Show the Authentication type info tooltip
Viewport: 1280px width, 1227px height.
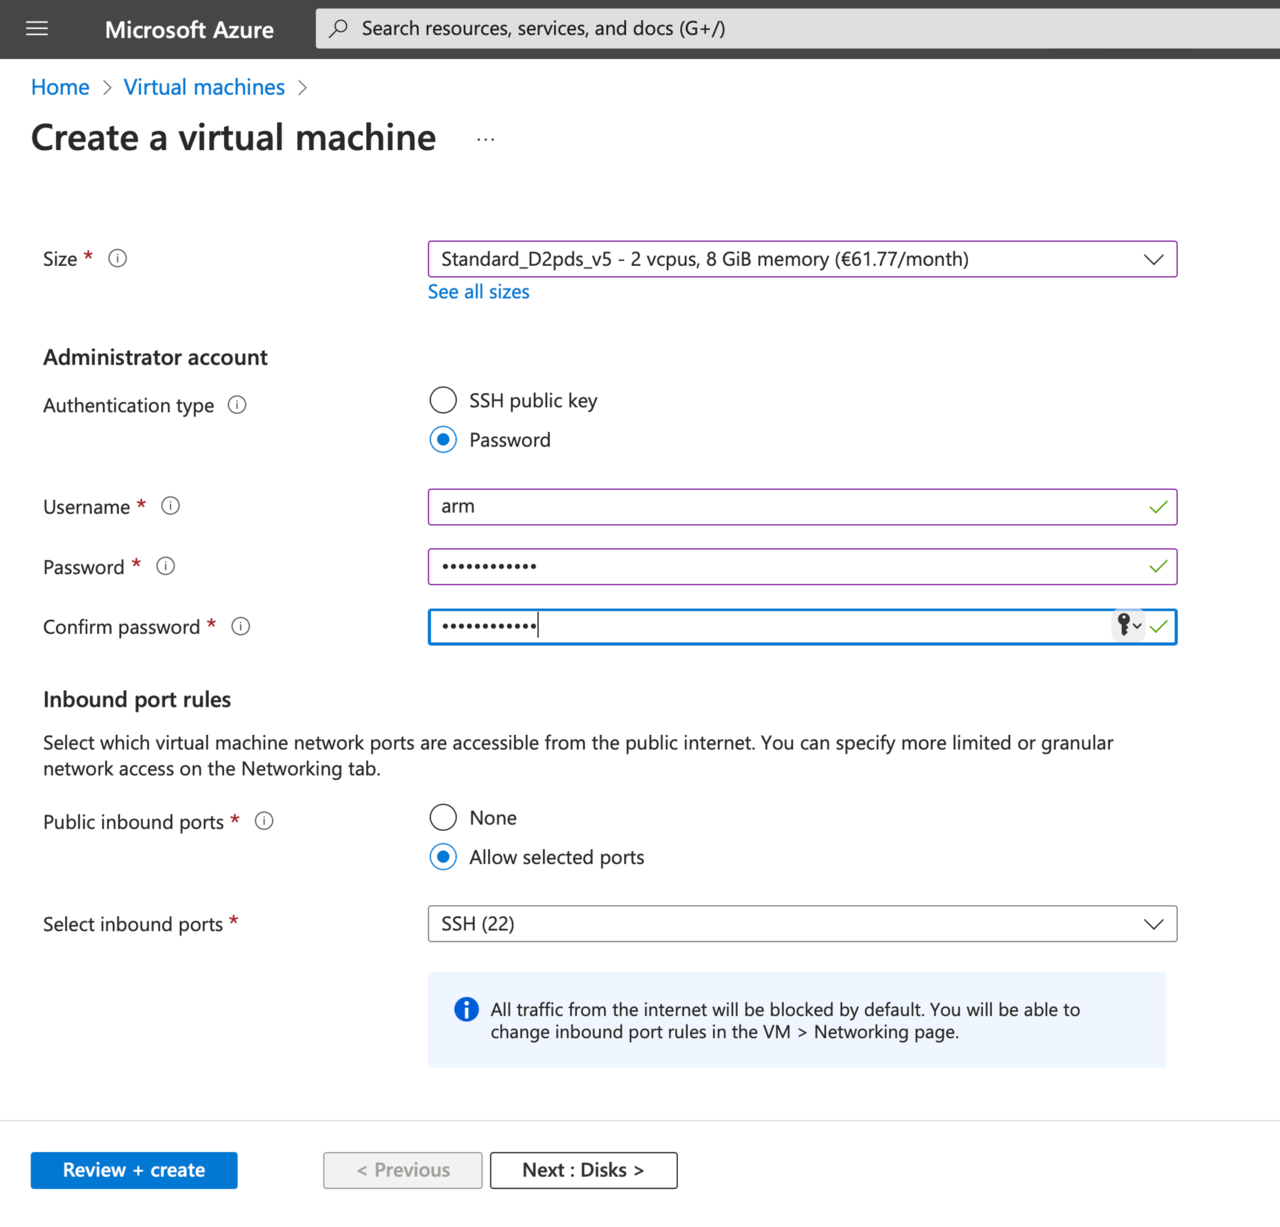click(x=237, y=405)
